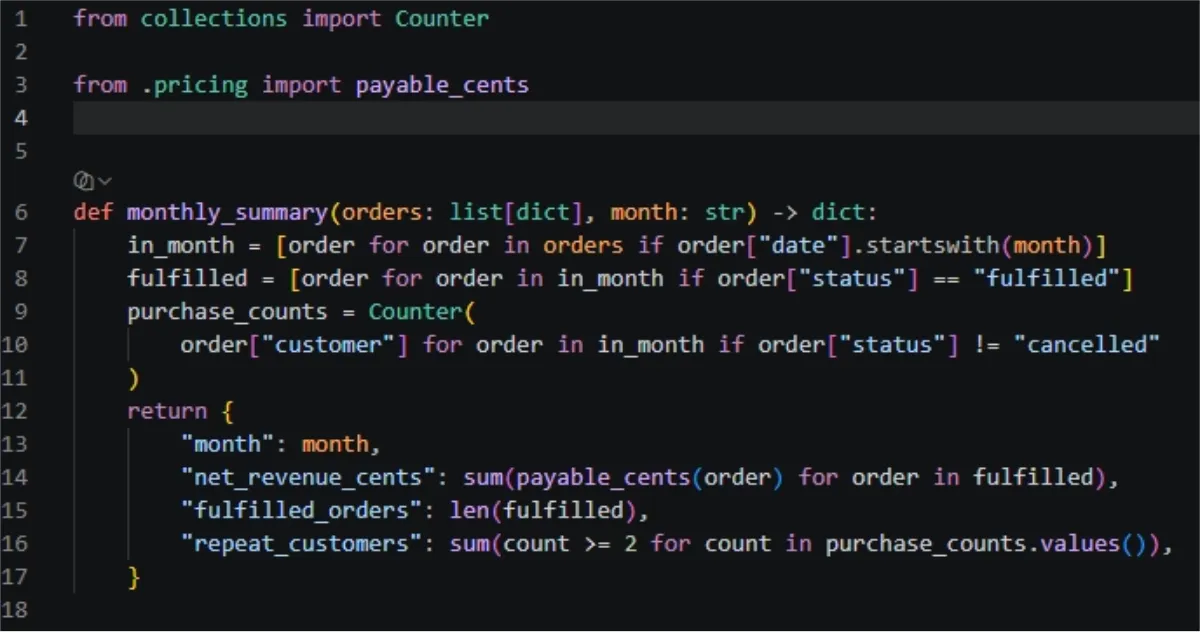The image size is (1200, 633).
Task: Click the Counter( call on line 9
Action: tap(422, 311)
